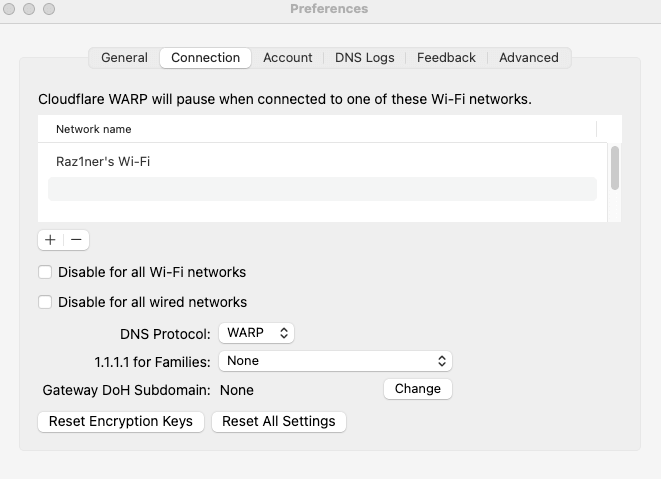Open the Advanced tab
The image size is (661, 479).
point(529,58)
